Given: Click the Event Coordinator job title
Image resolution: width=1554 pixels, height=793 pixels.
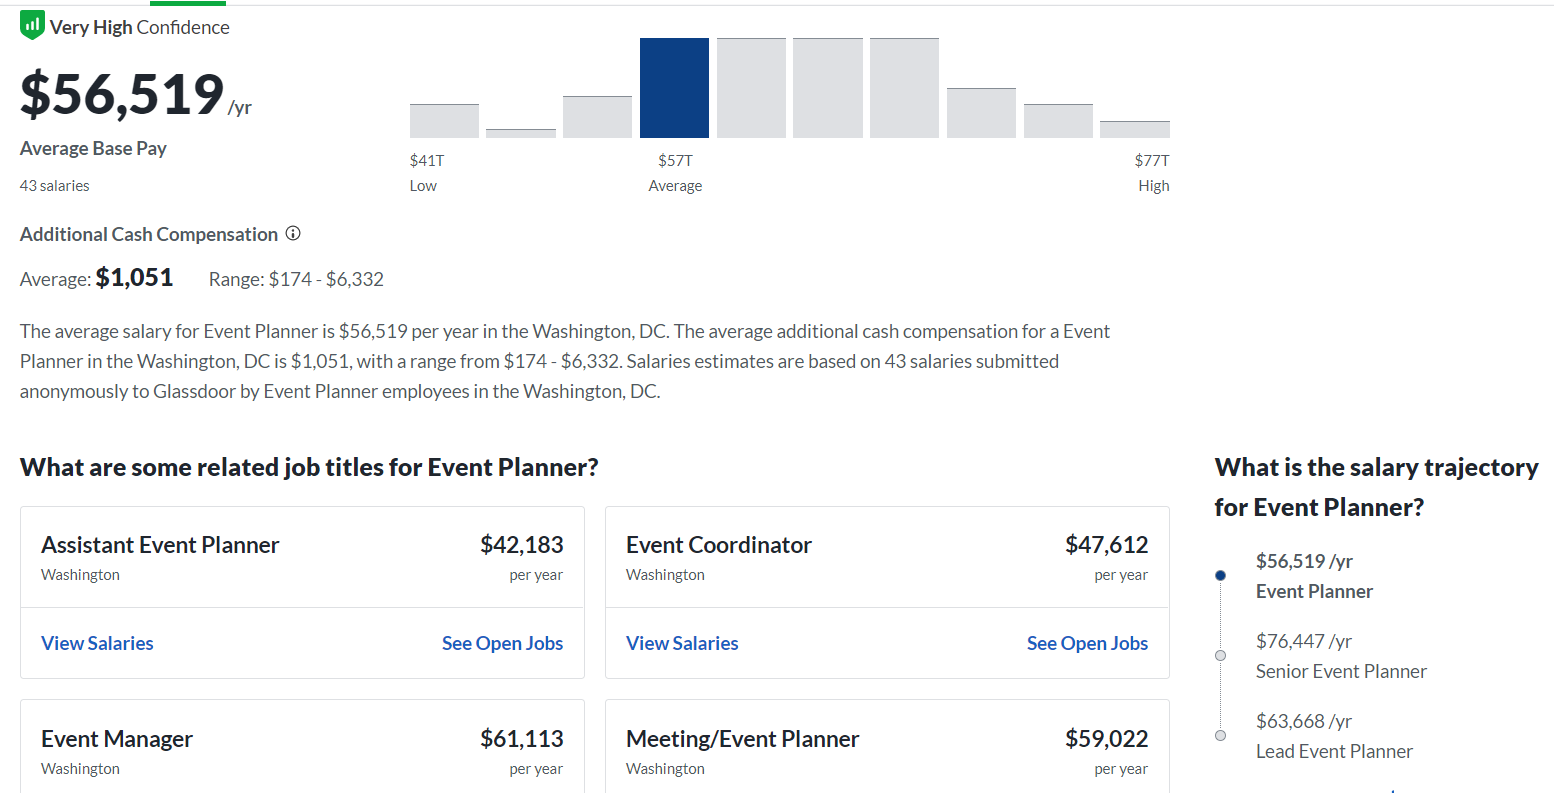Looking at the screenshot, I should (x=718, y=544).
